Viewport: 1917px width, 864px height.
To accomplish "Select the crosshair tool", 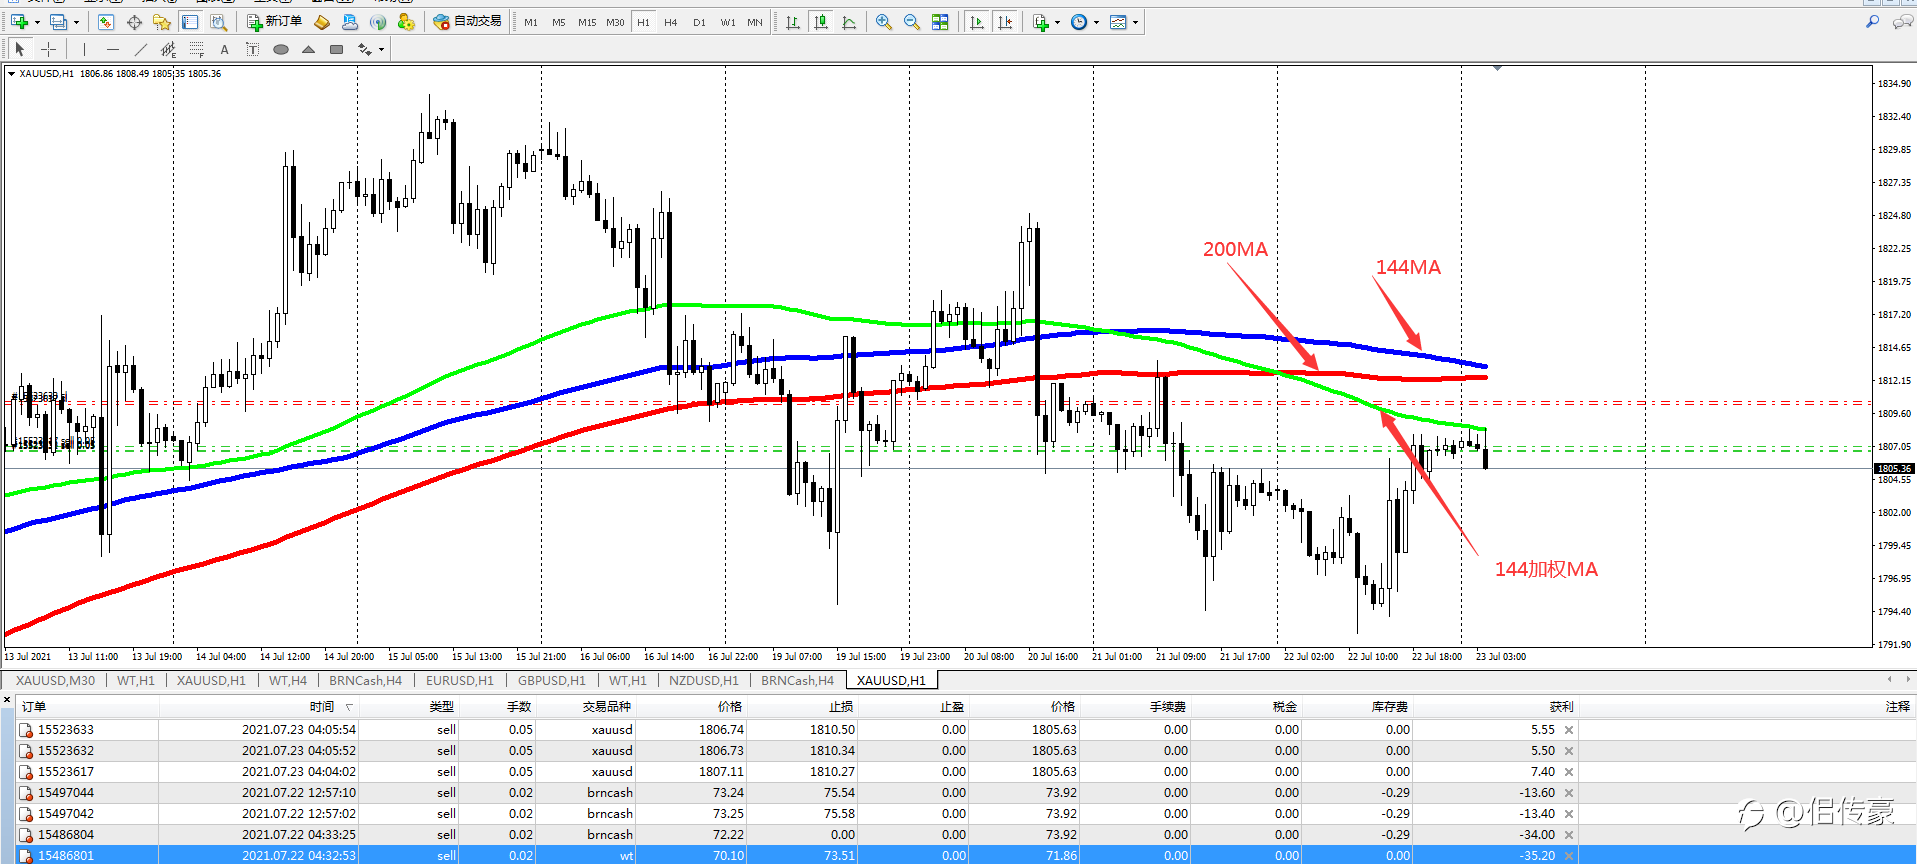I will tap(48, 49).
